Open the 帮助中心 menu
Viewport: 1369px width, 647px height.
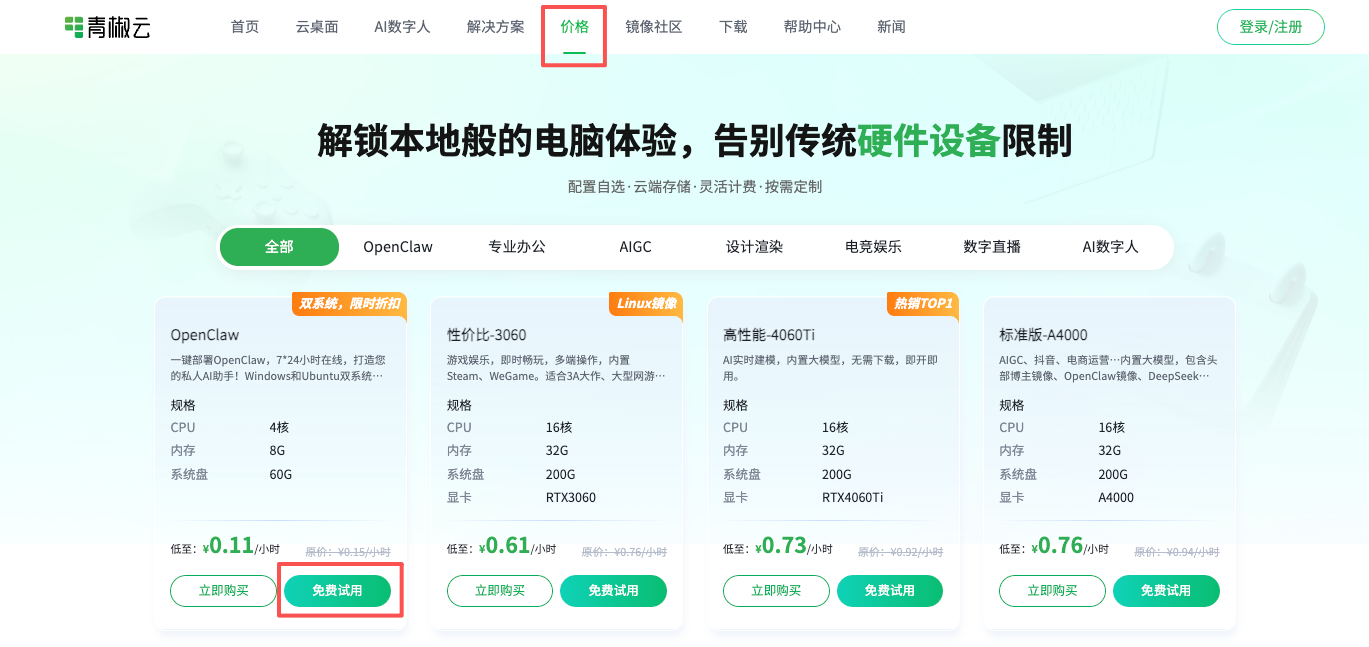point(812,27)
